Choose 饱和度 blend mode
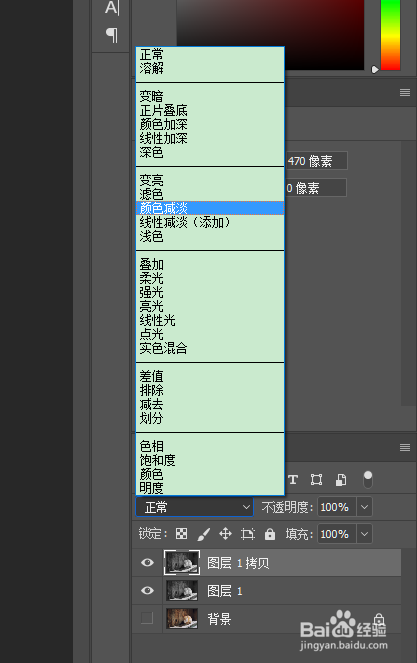Viewport: 417px width, 663px height. [210, 460]
